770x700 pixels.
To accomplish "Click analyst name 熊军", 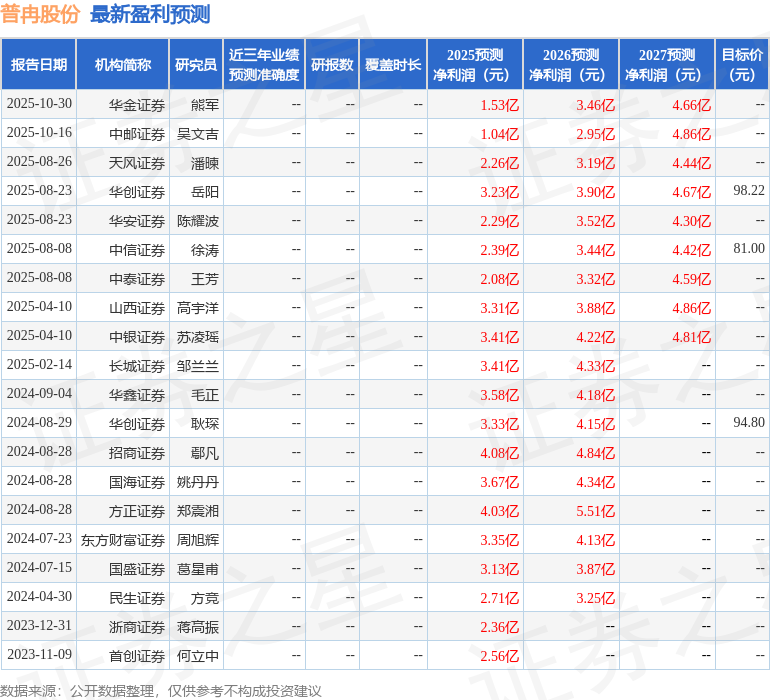I will (x=205, y=105).
